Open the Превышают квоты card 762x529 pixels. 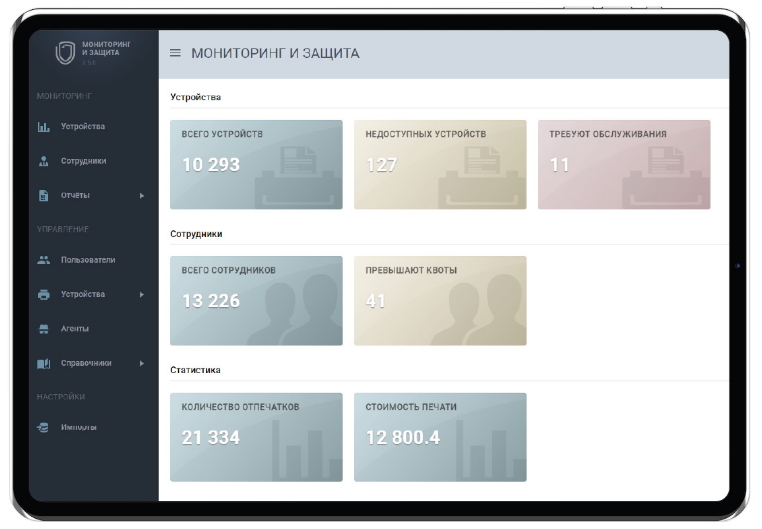(x=440, y=301)
